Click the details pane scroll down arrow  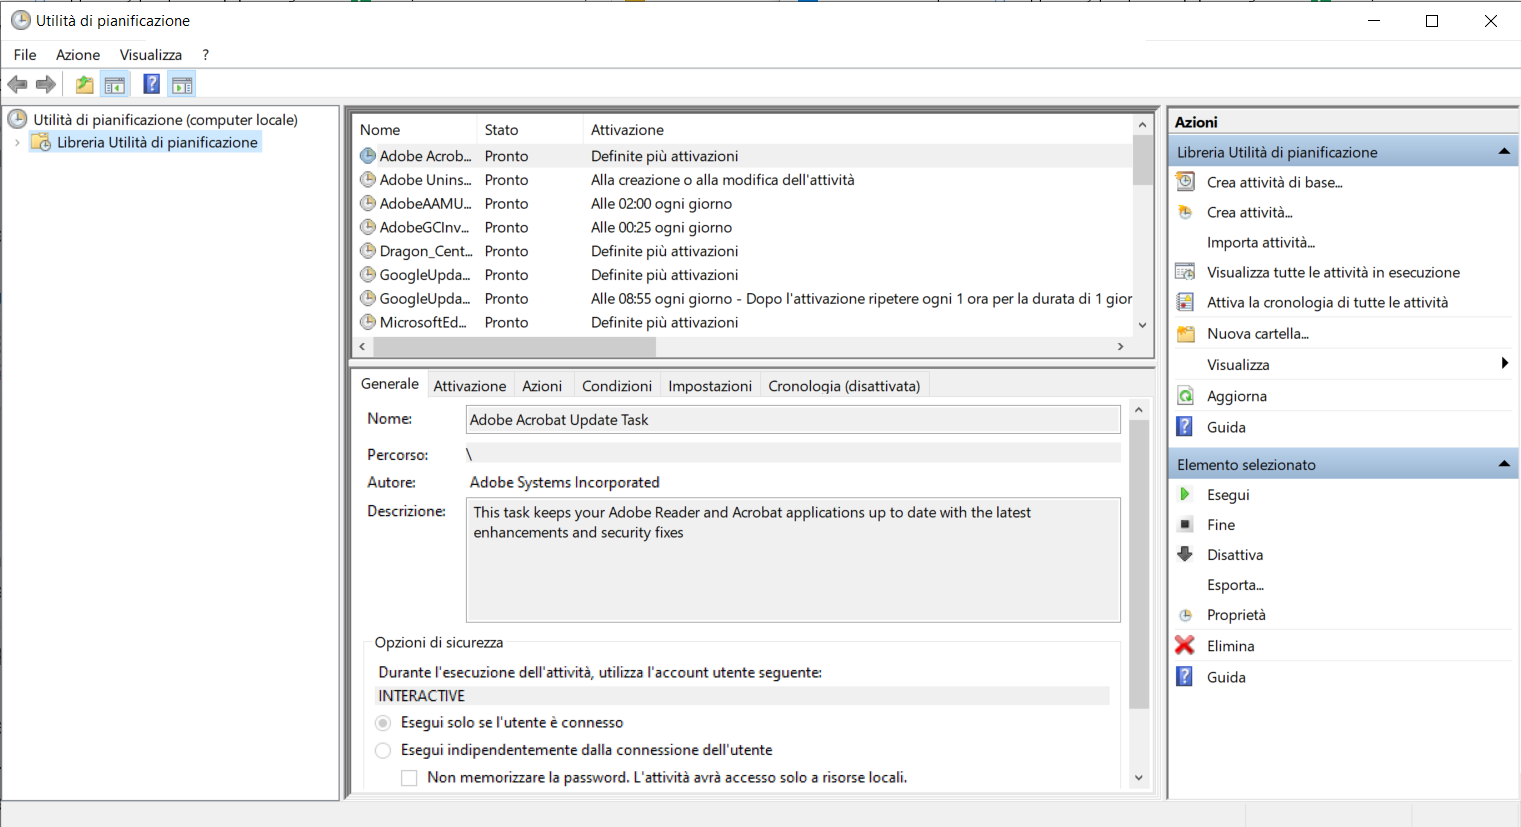[x=1139, y=778]
